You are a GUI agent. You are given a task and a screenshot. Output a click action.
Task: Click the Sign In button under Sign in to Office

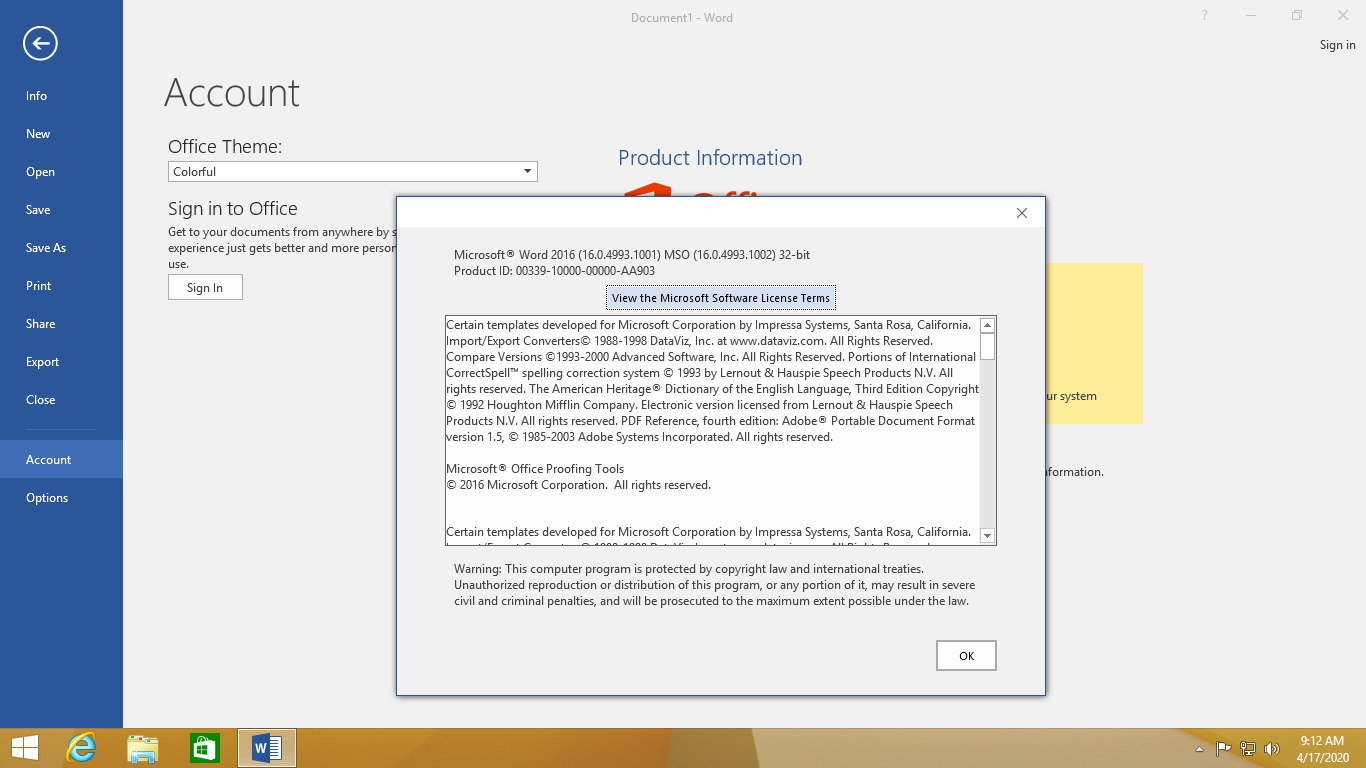[x=205, y=288]
